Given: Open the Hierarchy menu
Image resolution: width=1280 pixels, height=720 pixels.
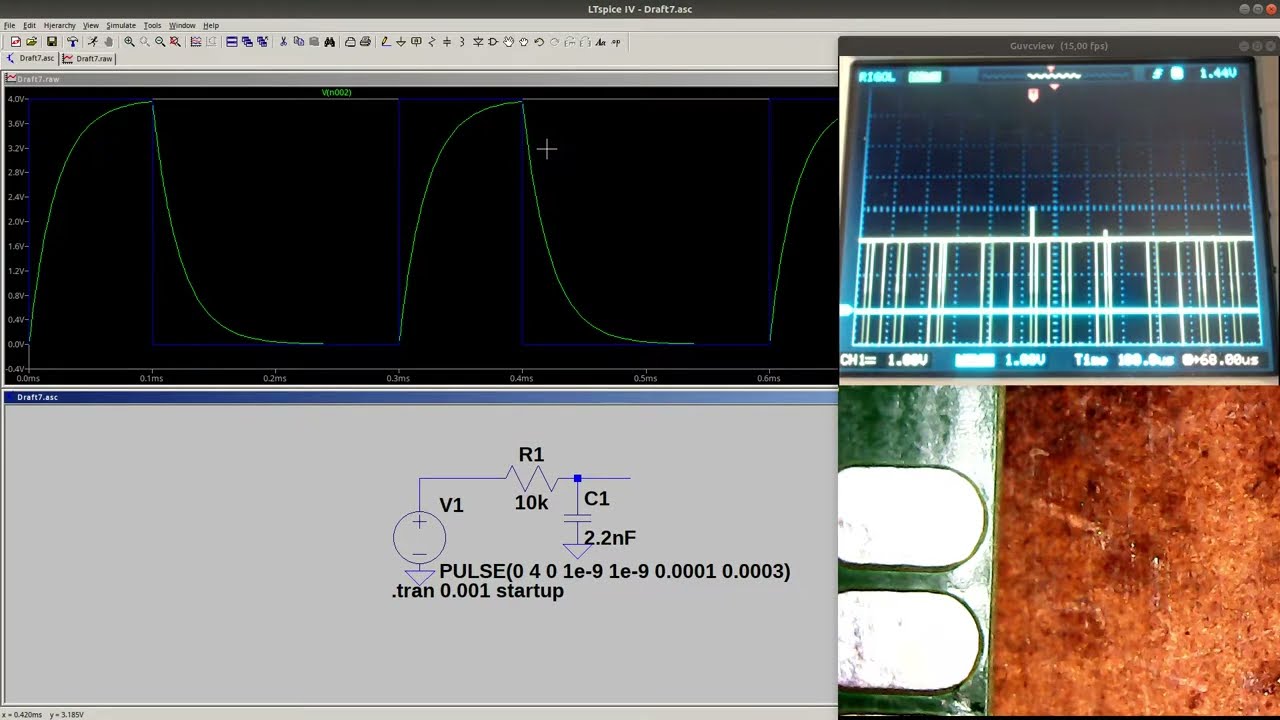Looking at the screenshot, I should (x=60, y=25).
